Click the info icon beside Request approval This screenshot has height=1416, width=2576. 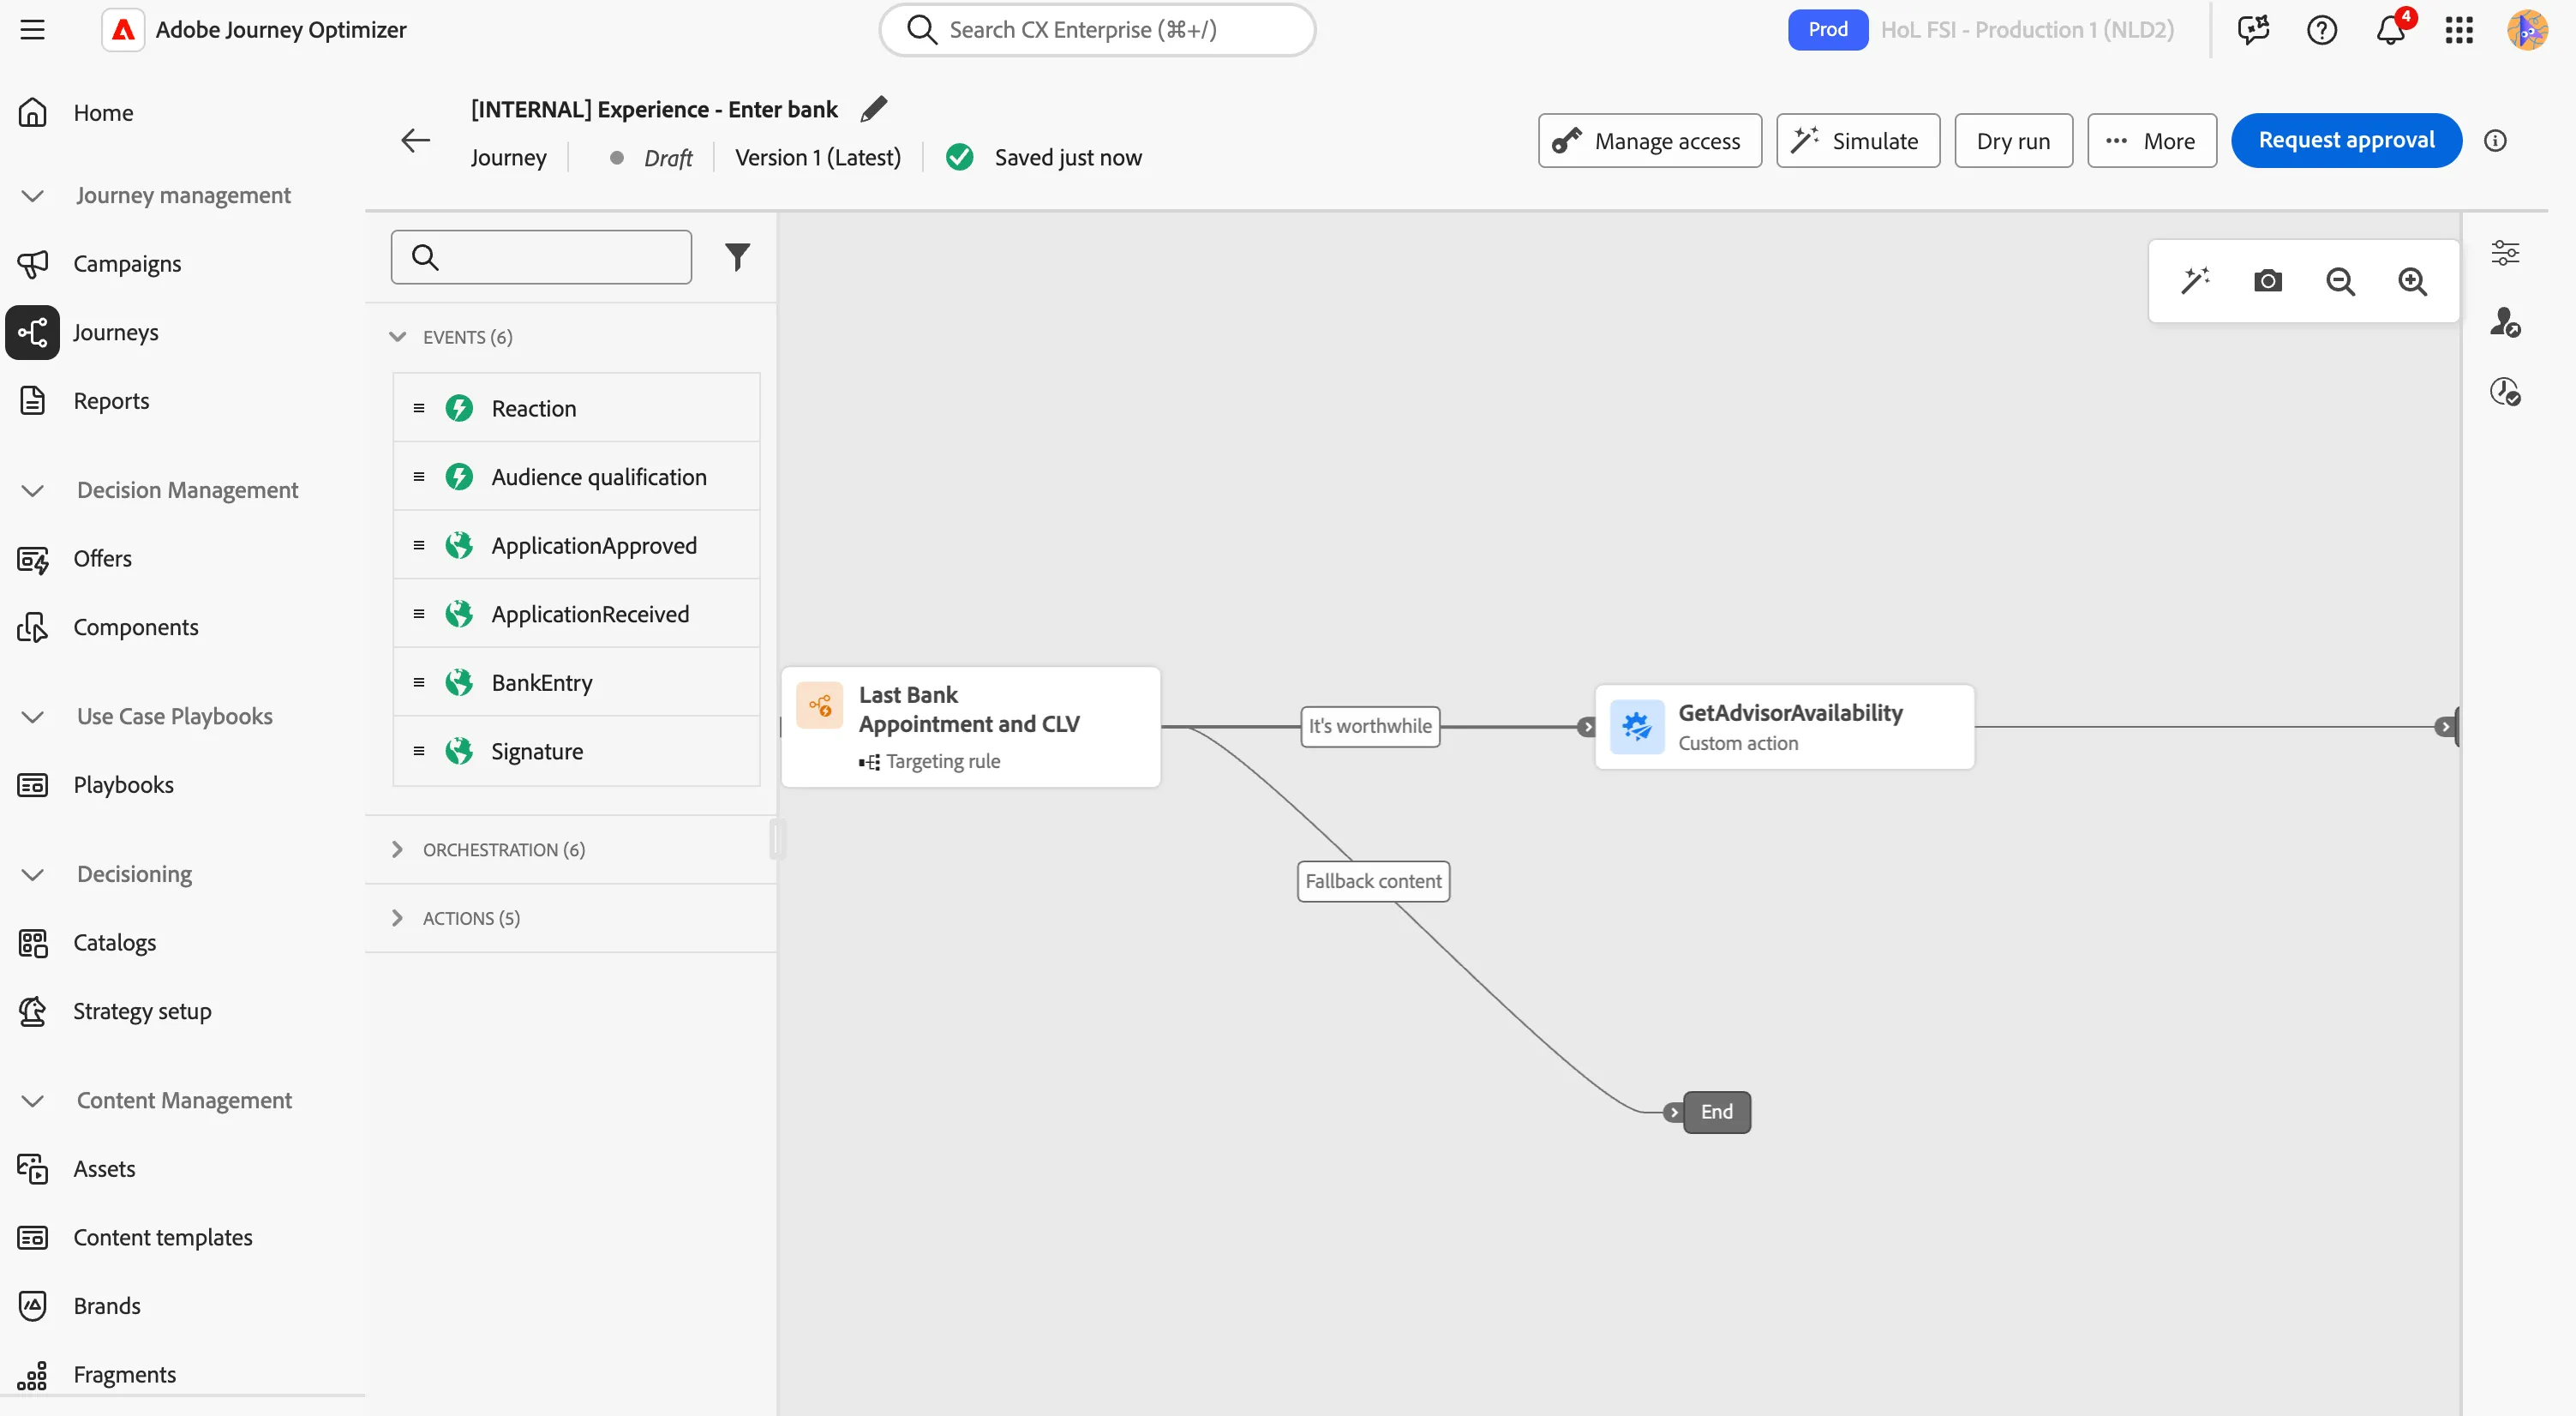2494,141
